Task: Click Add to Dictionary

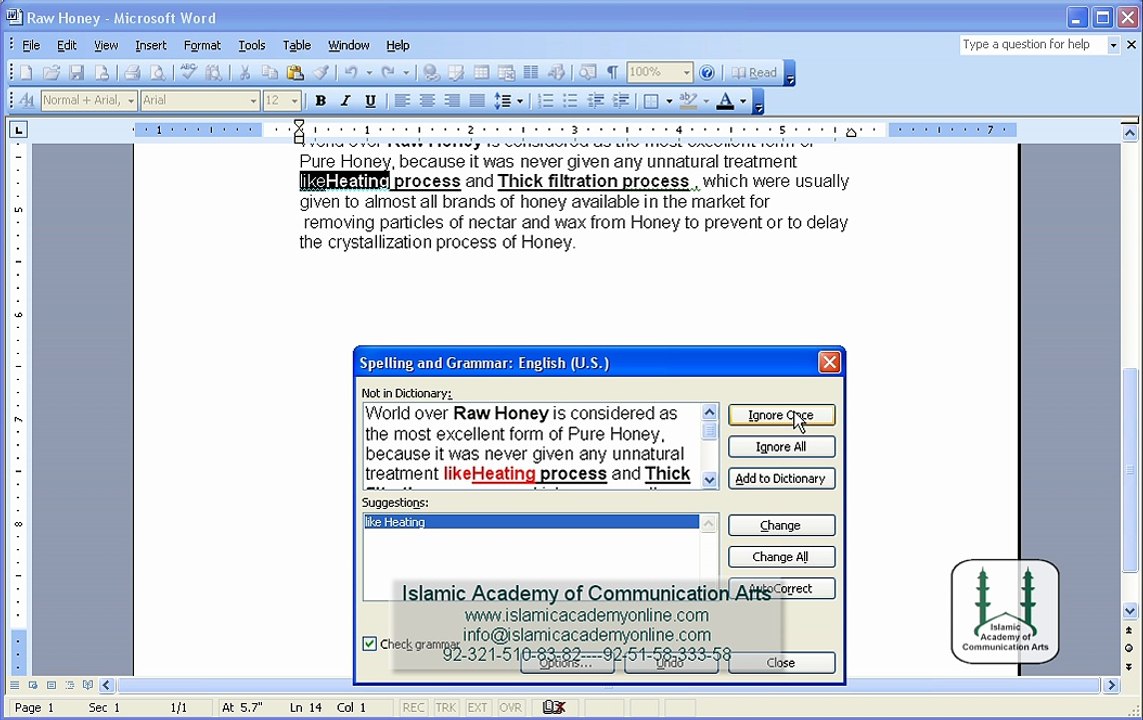Action: [x=781, y=478]
